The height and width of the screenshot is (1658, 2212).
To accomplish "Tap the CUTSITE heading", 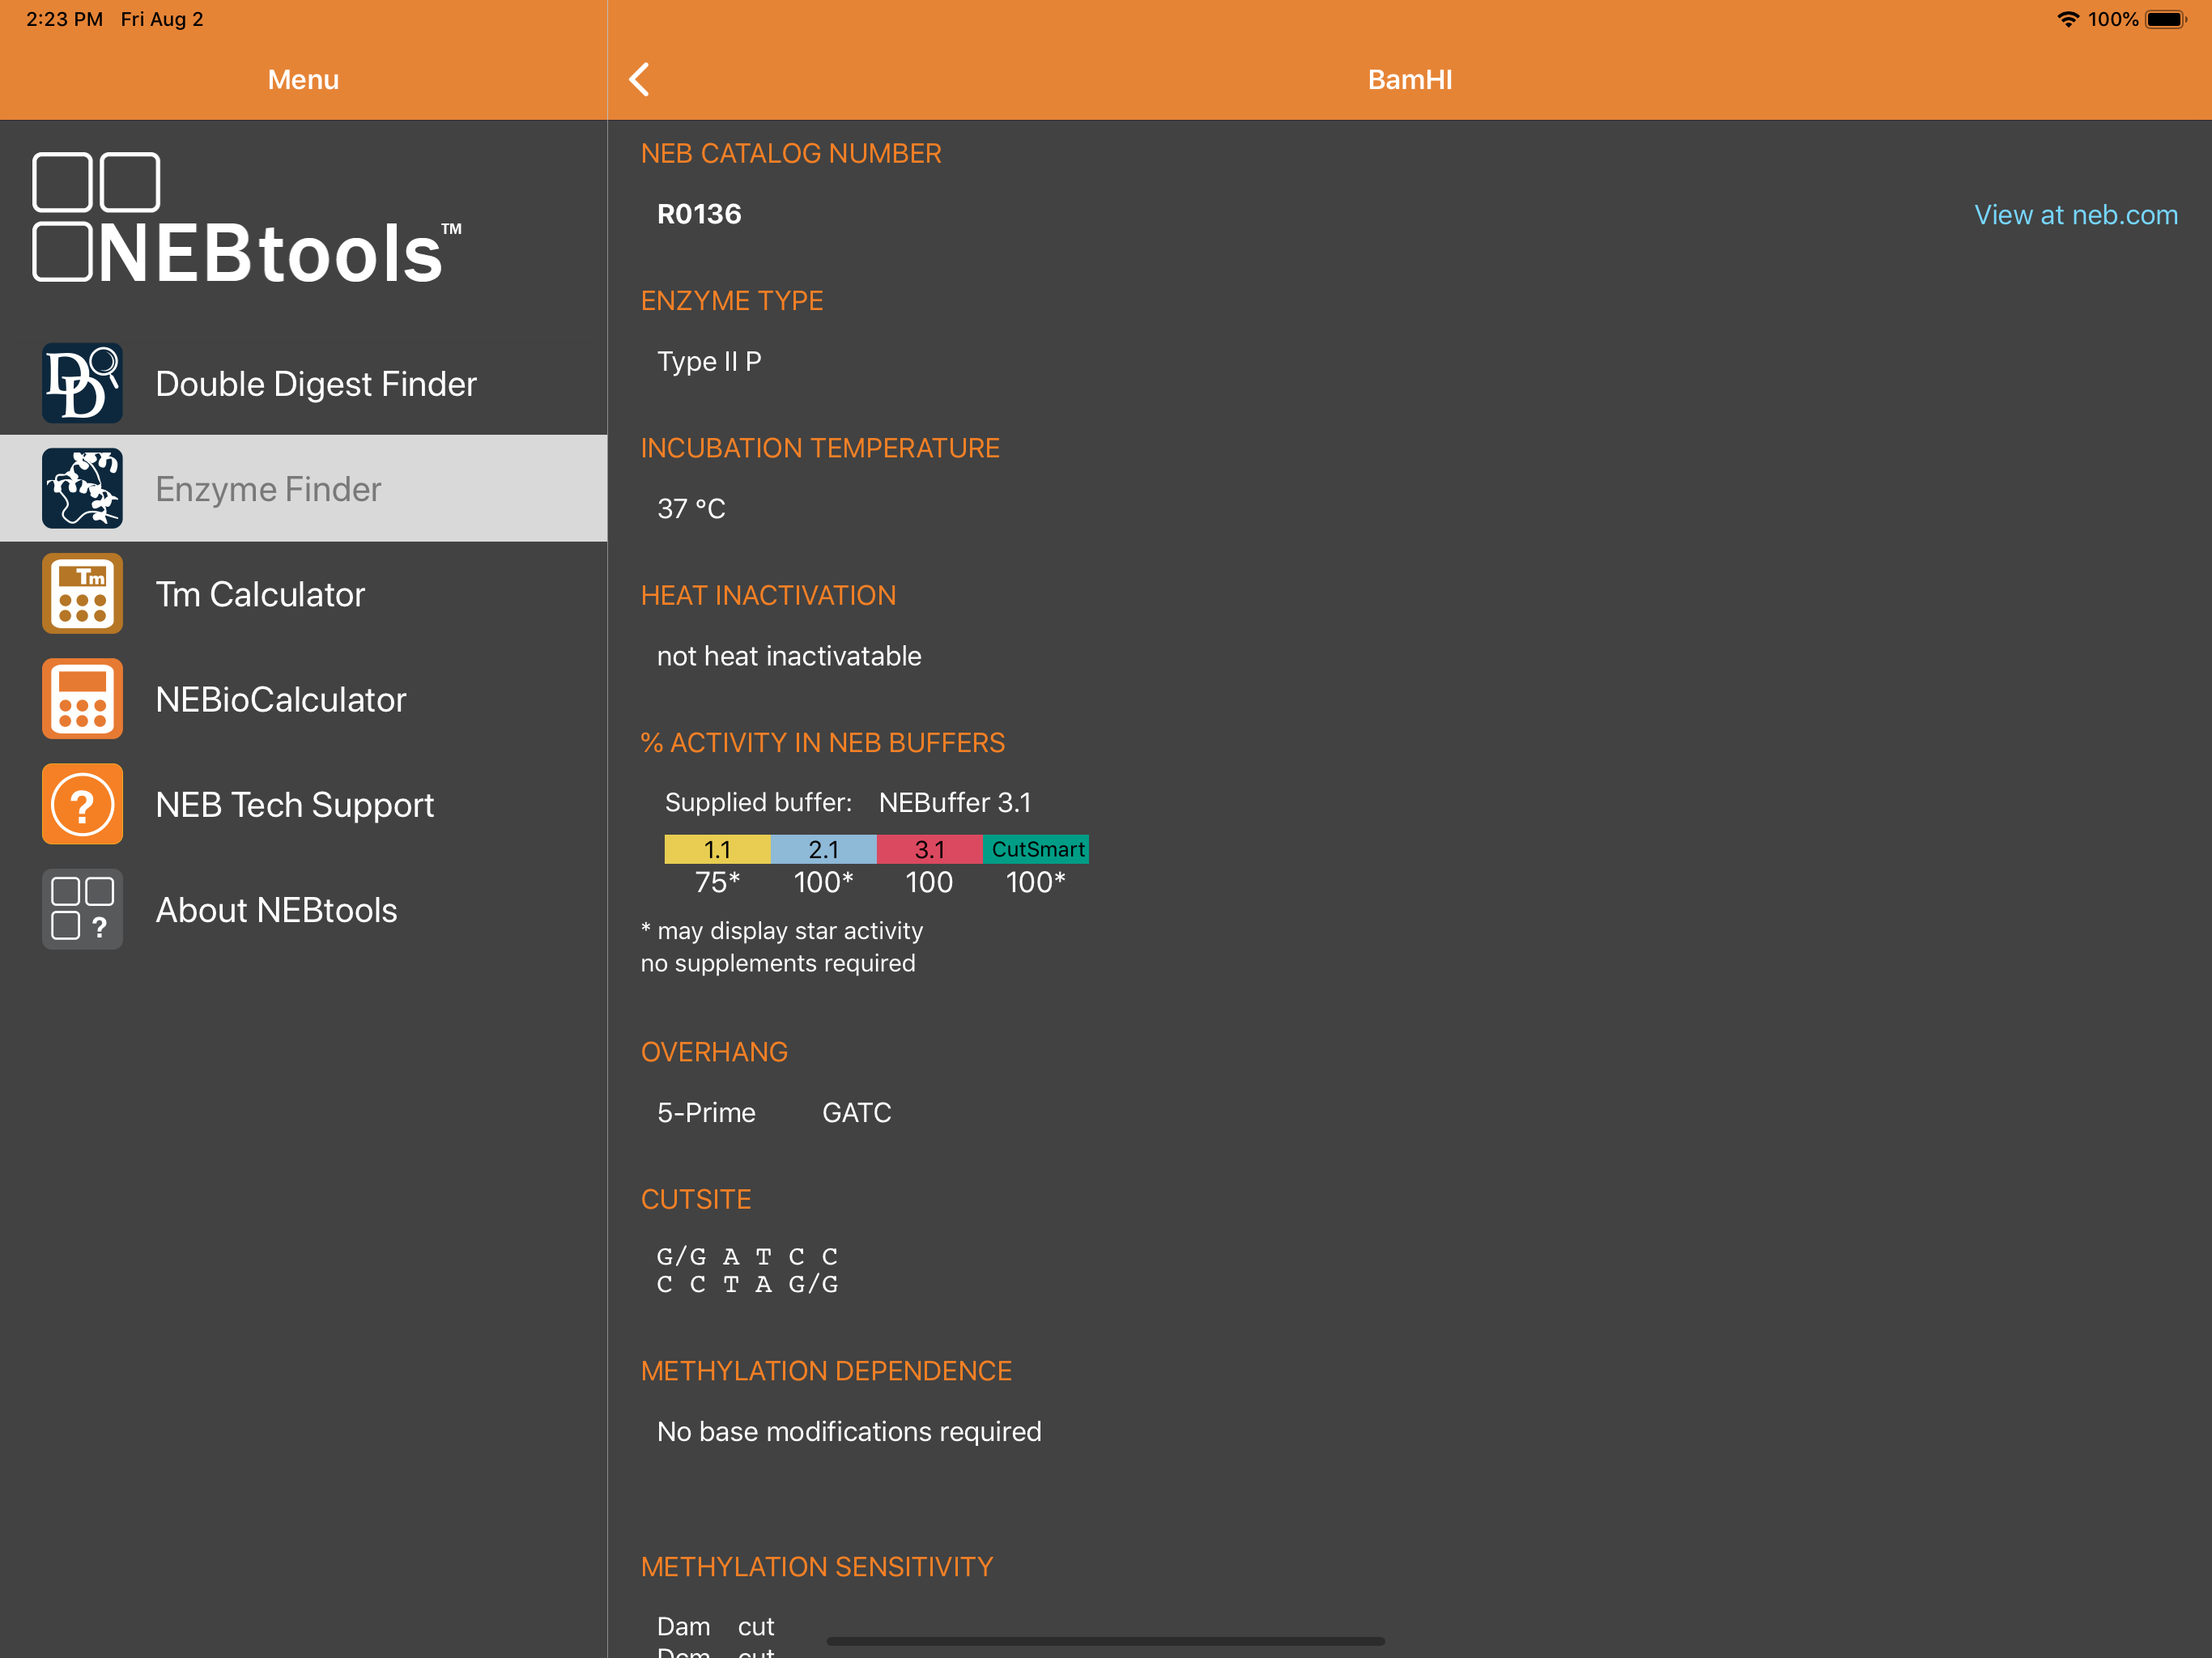I will tap(696, 1199).
